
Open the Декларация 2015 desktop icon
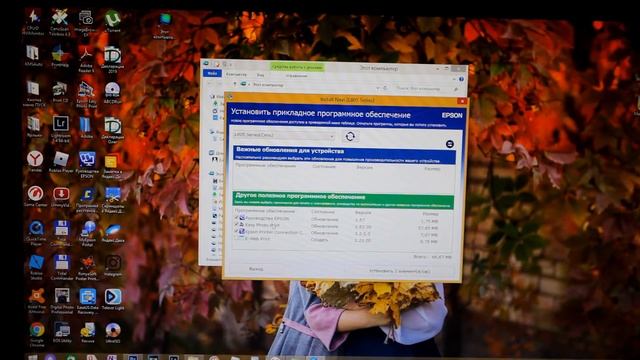(x=112, y=59)
